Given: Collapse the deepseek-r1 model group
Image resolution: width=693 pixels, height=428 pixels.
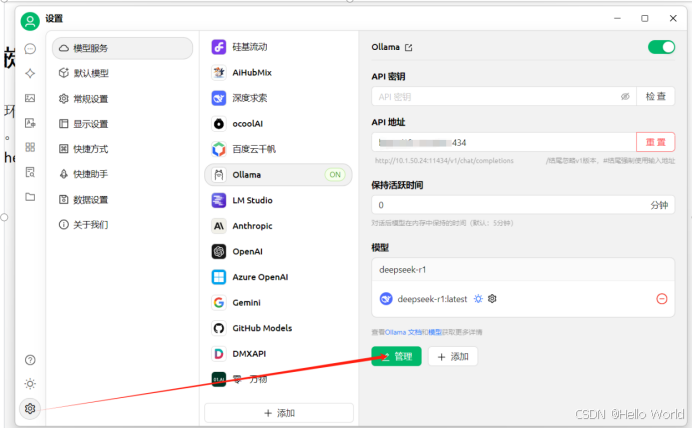Looking at the screenshot, I should point(523,270).
